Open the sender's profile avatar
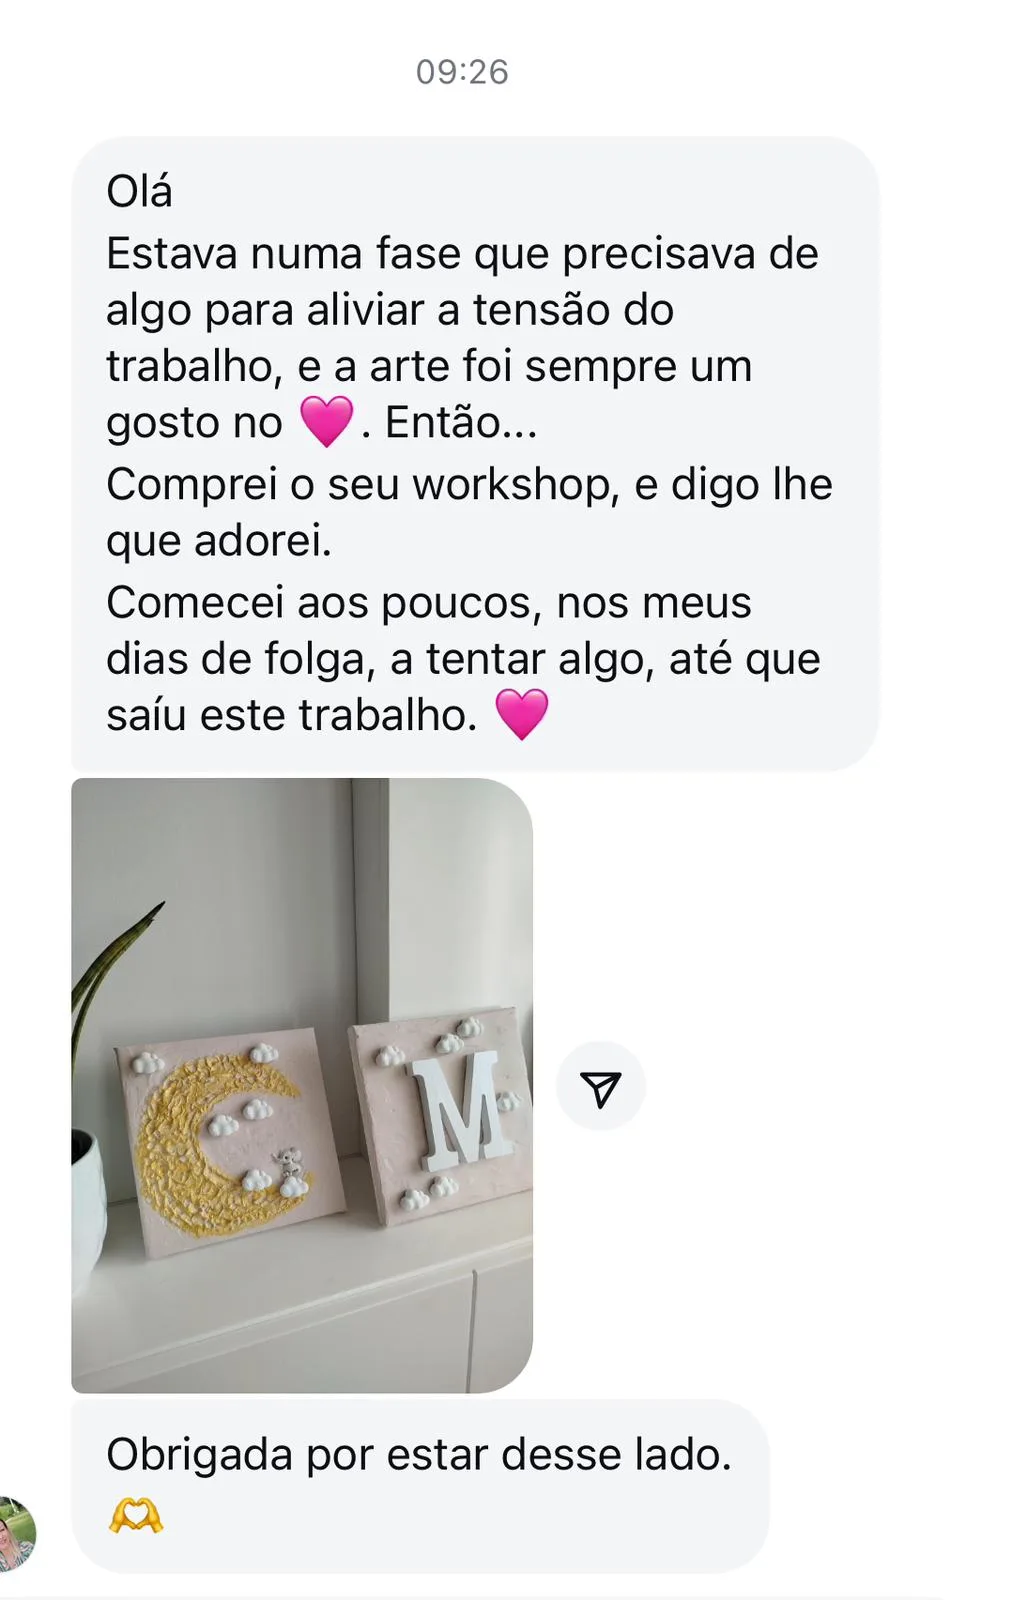The width and height of the screenshot is (1012, 1600). click(15, 1535)
